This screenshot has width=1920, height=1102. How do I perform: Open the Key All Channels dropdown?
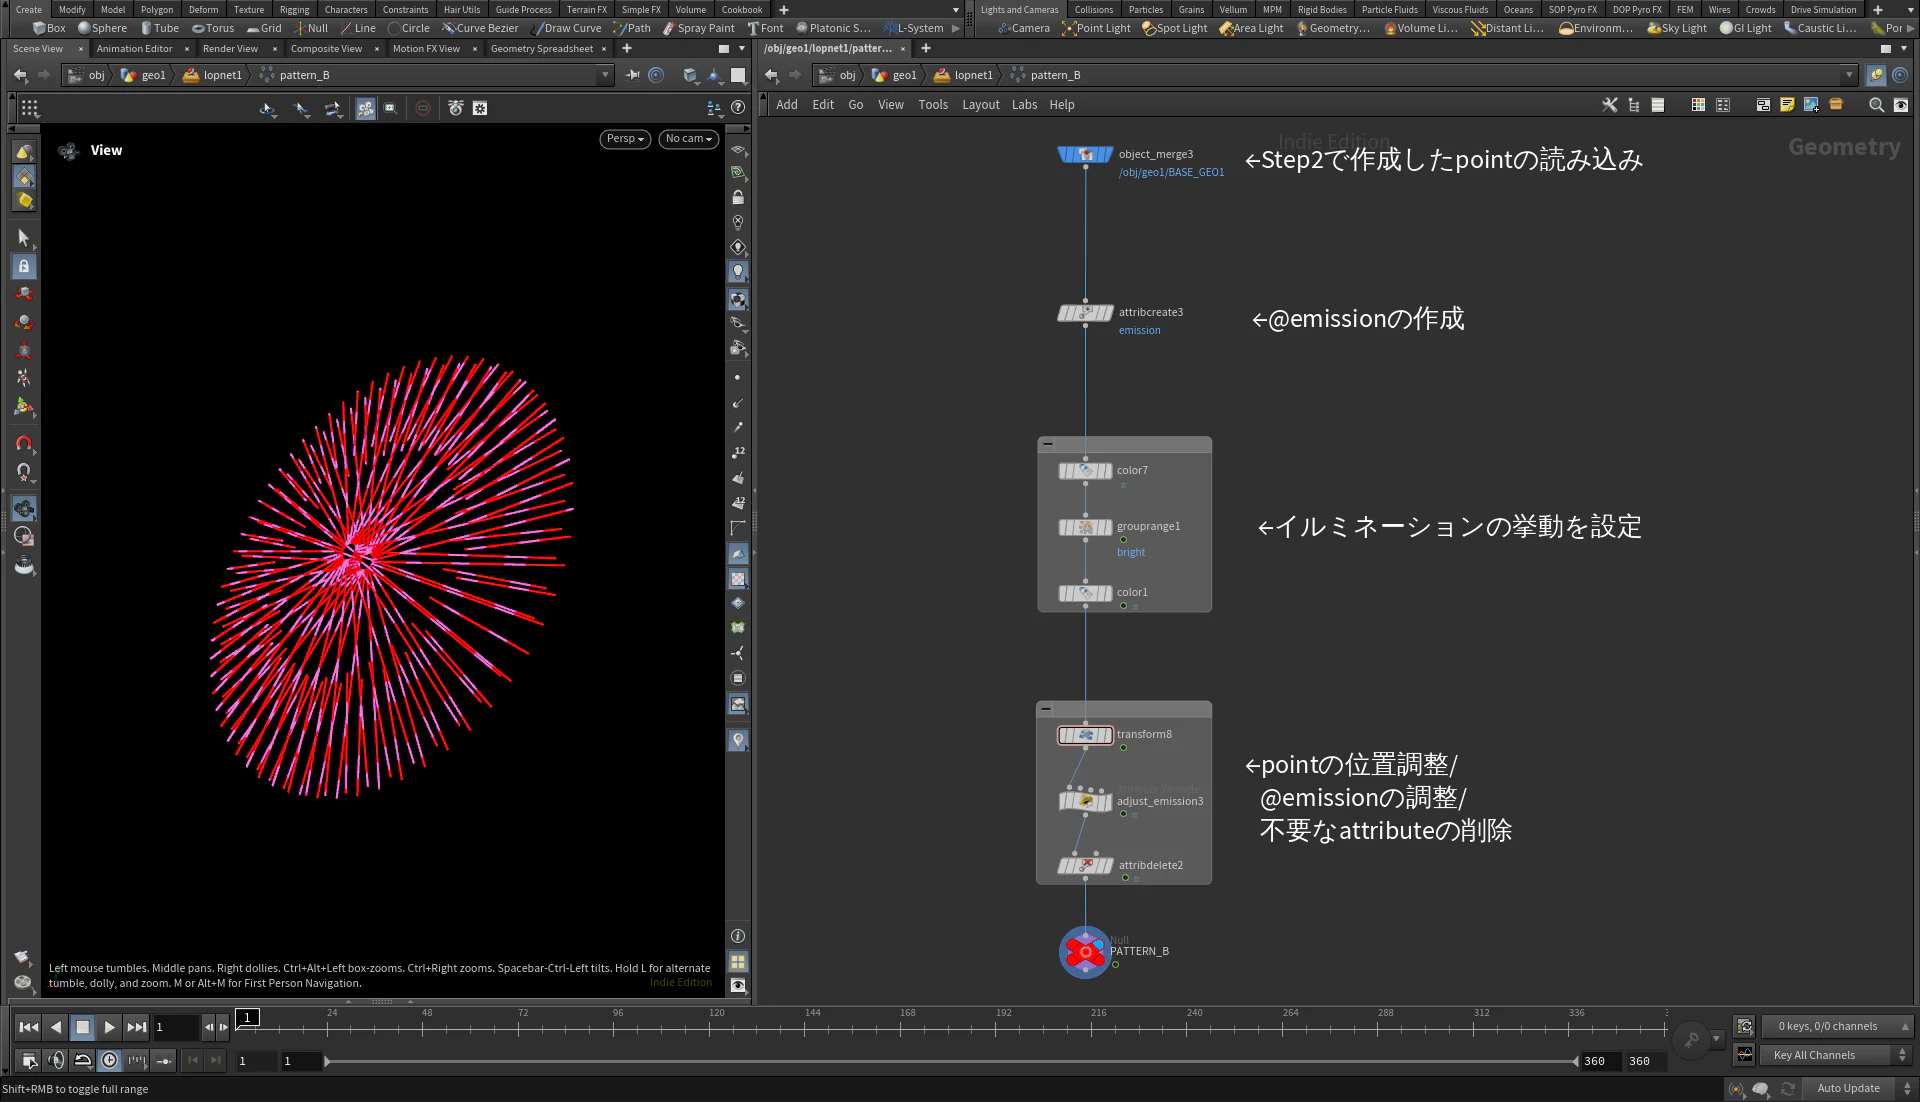click(x=1835, y=1055)
